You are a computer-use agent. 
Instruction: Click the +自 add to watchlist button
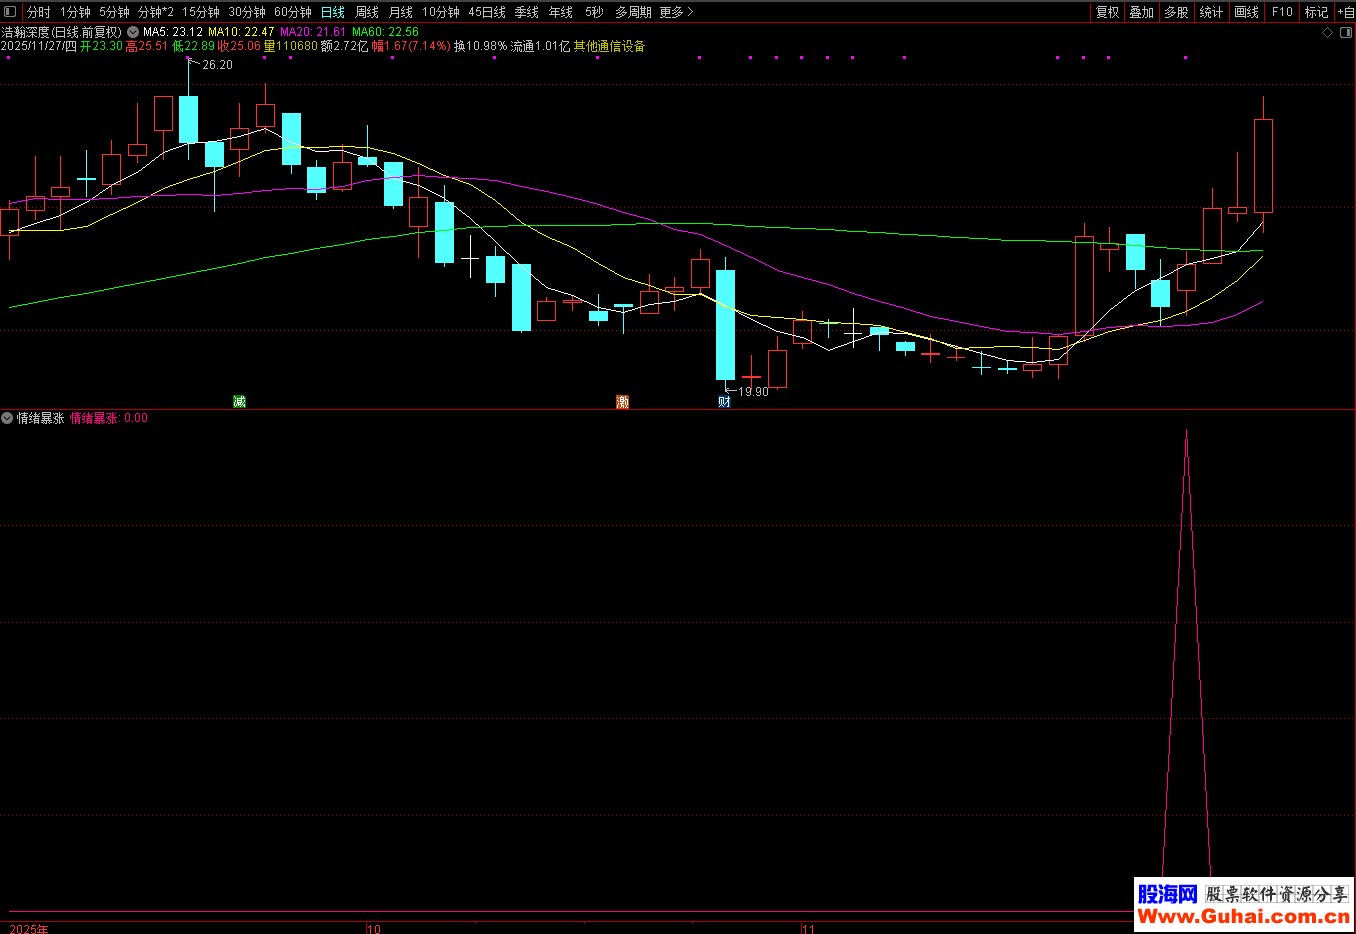coord(1345,12)
